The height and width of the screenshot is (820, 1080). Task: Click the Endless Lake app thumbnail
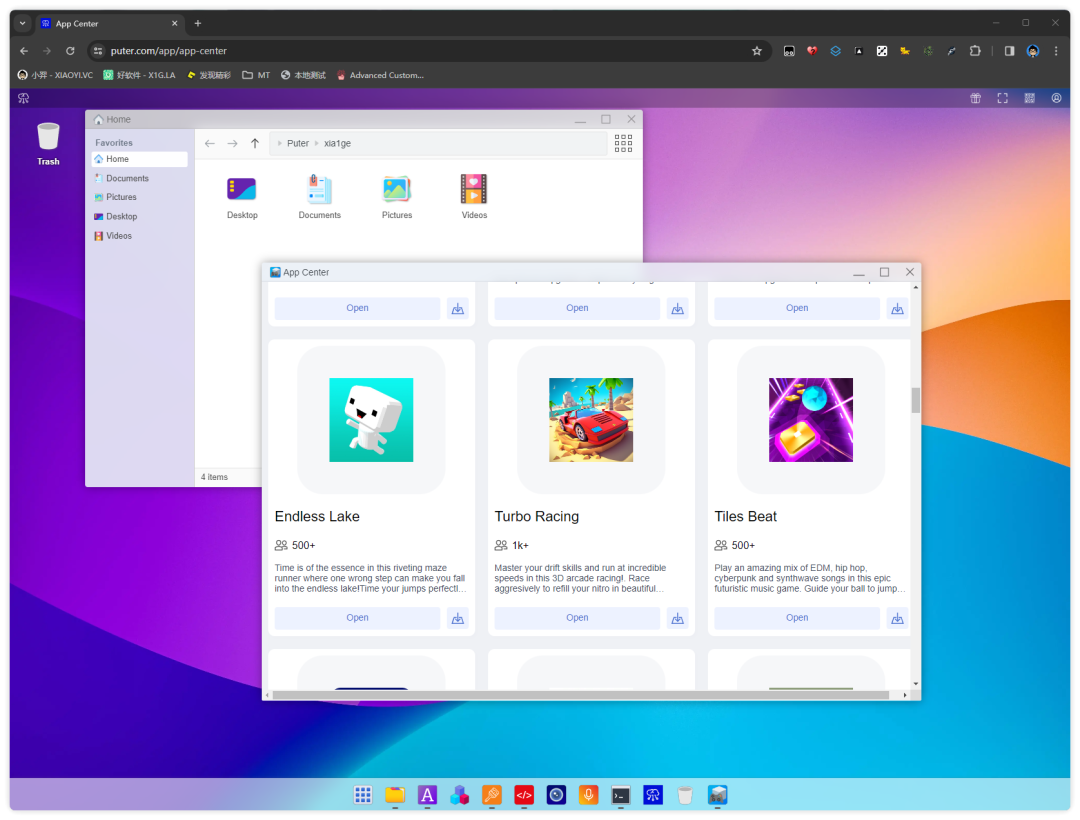click(x=371, y=420)
